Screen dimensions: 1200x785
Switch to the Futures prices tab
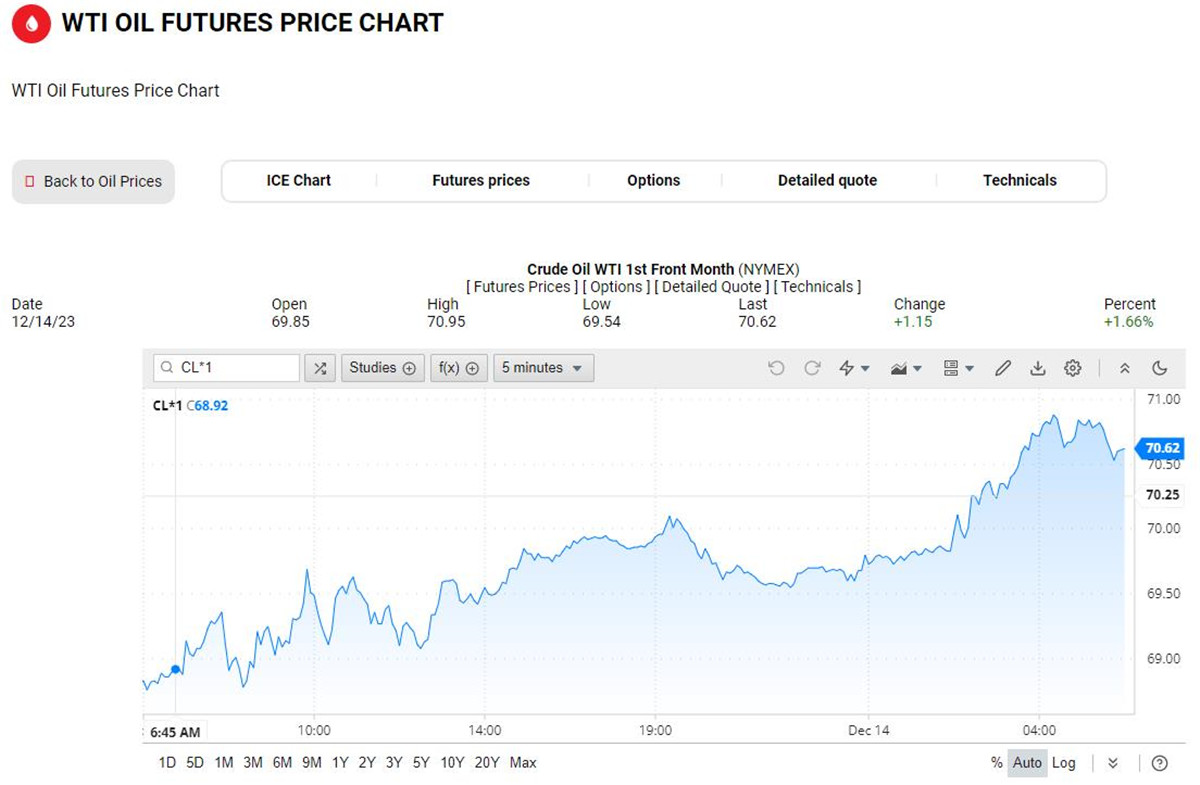point(481,181)
